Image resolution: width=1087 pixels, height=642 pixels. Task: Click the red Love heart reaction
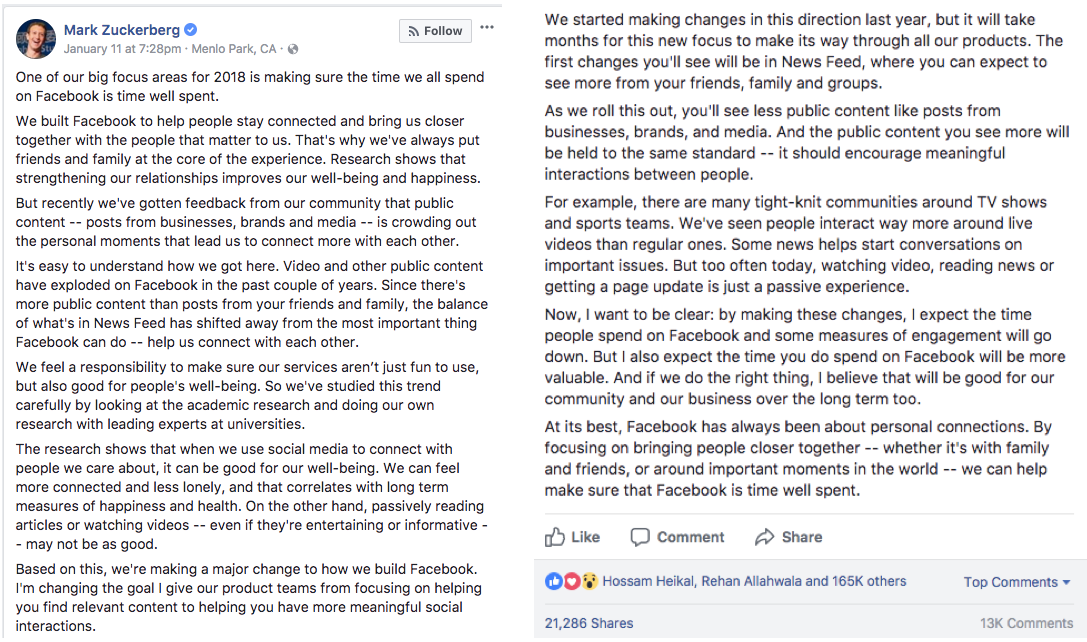(x=572, y=581)
